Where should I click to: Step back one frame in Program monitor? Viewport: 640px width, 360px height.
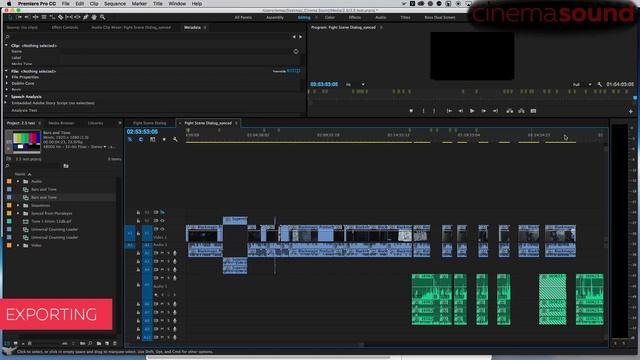point(460,111)
